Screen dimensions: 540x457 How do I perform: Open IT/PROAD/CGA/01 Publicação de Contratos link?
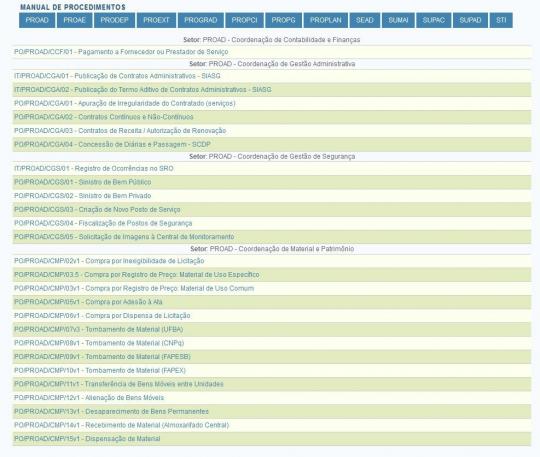pyautogui.click(x=117, y=76)
